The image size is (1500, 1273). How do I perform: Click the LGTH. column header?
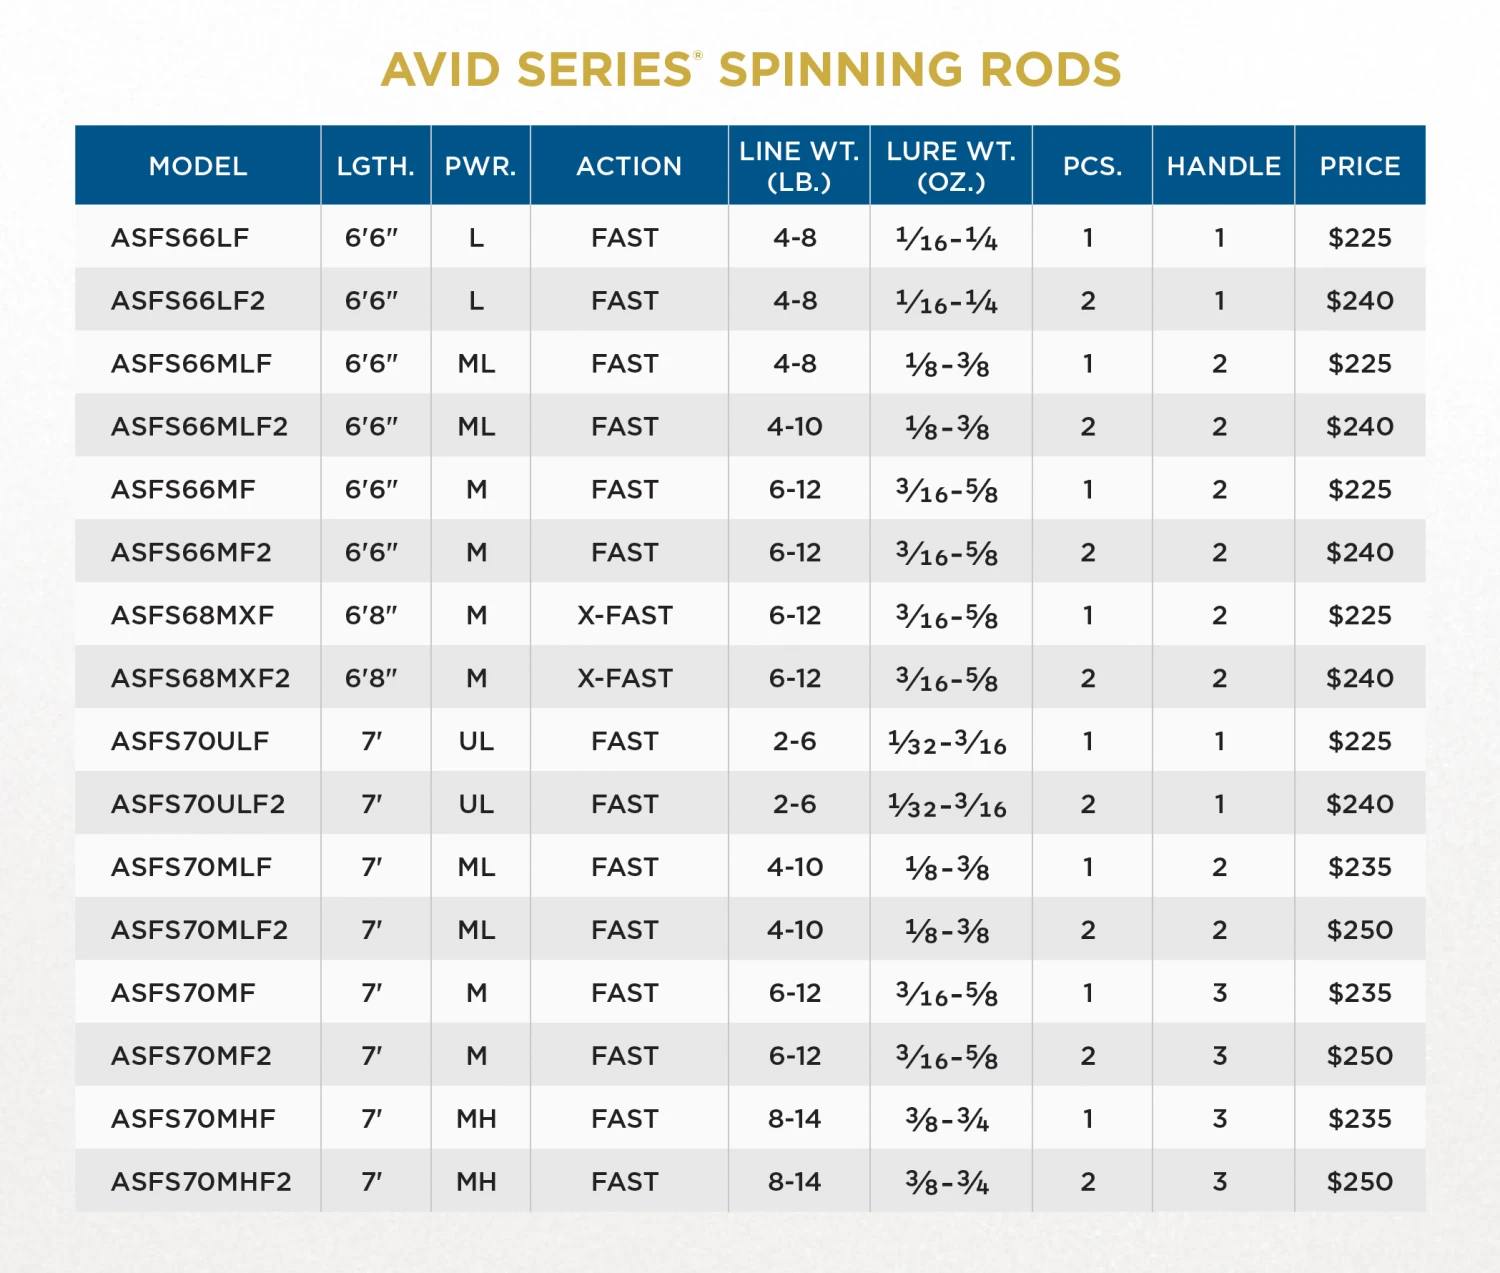(375, 166)
